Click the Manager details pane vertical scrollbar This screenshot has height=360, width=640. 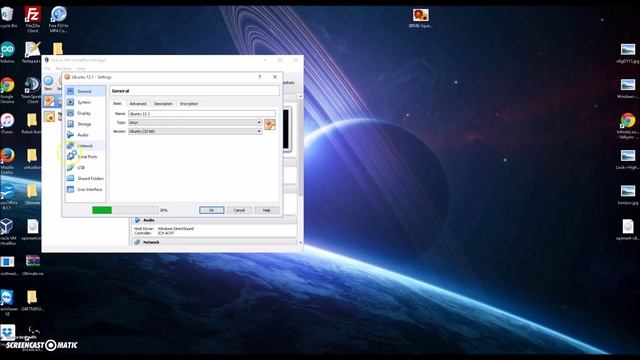(x=300, y=169)
